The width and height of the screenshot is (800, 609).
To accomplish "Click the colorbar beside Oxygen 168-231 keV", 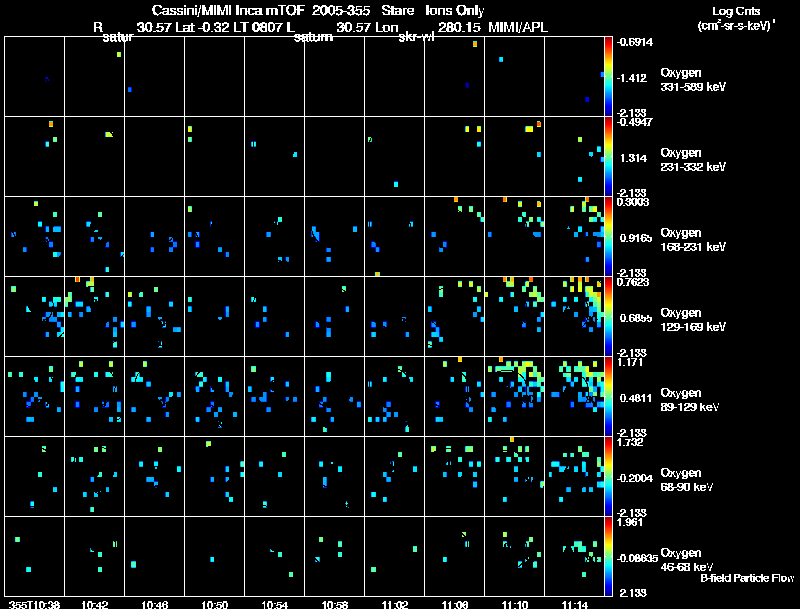I will (x=608, y=237).
